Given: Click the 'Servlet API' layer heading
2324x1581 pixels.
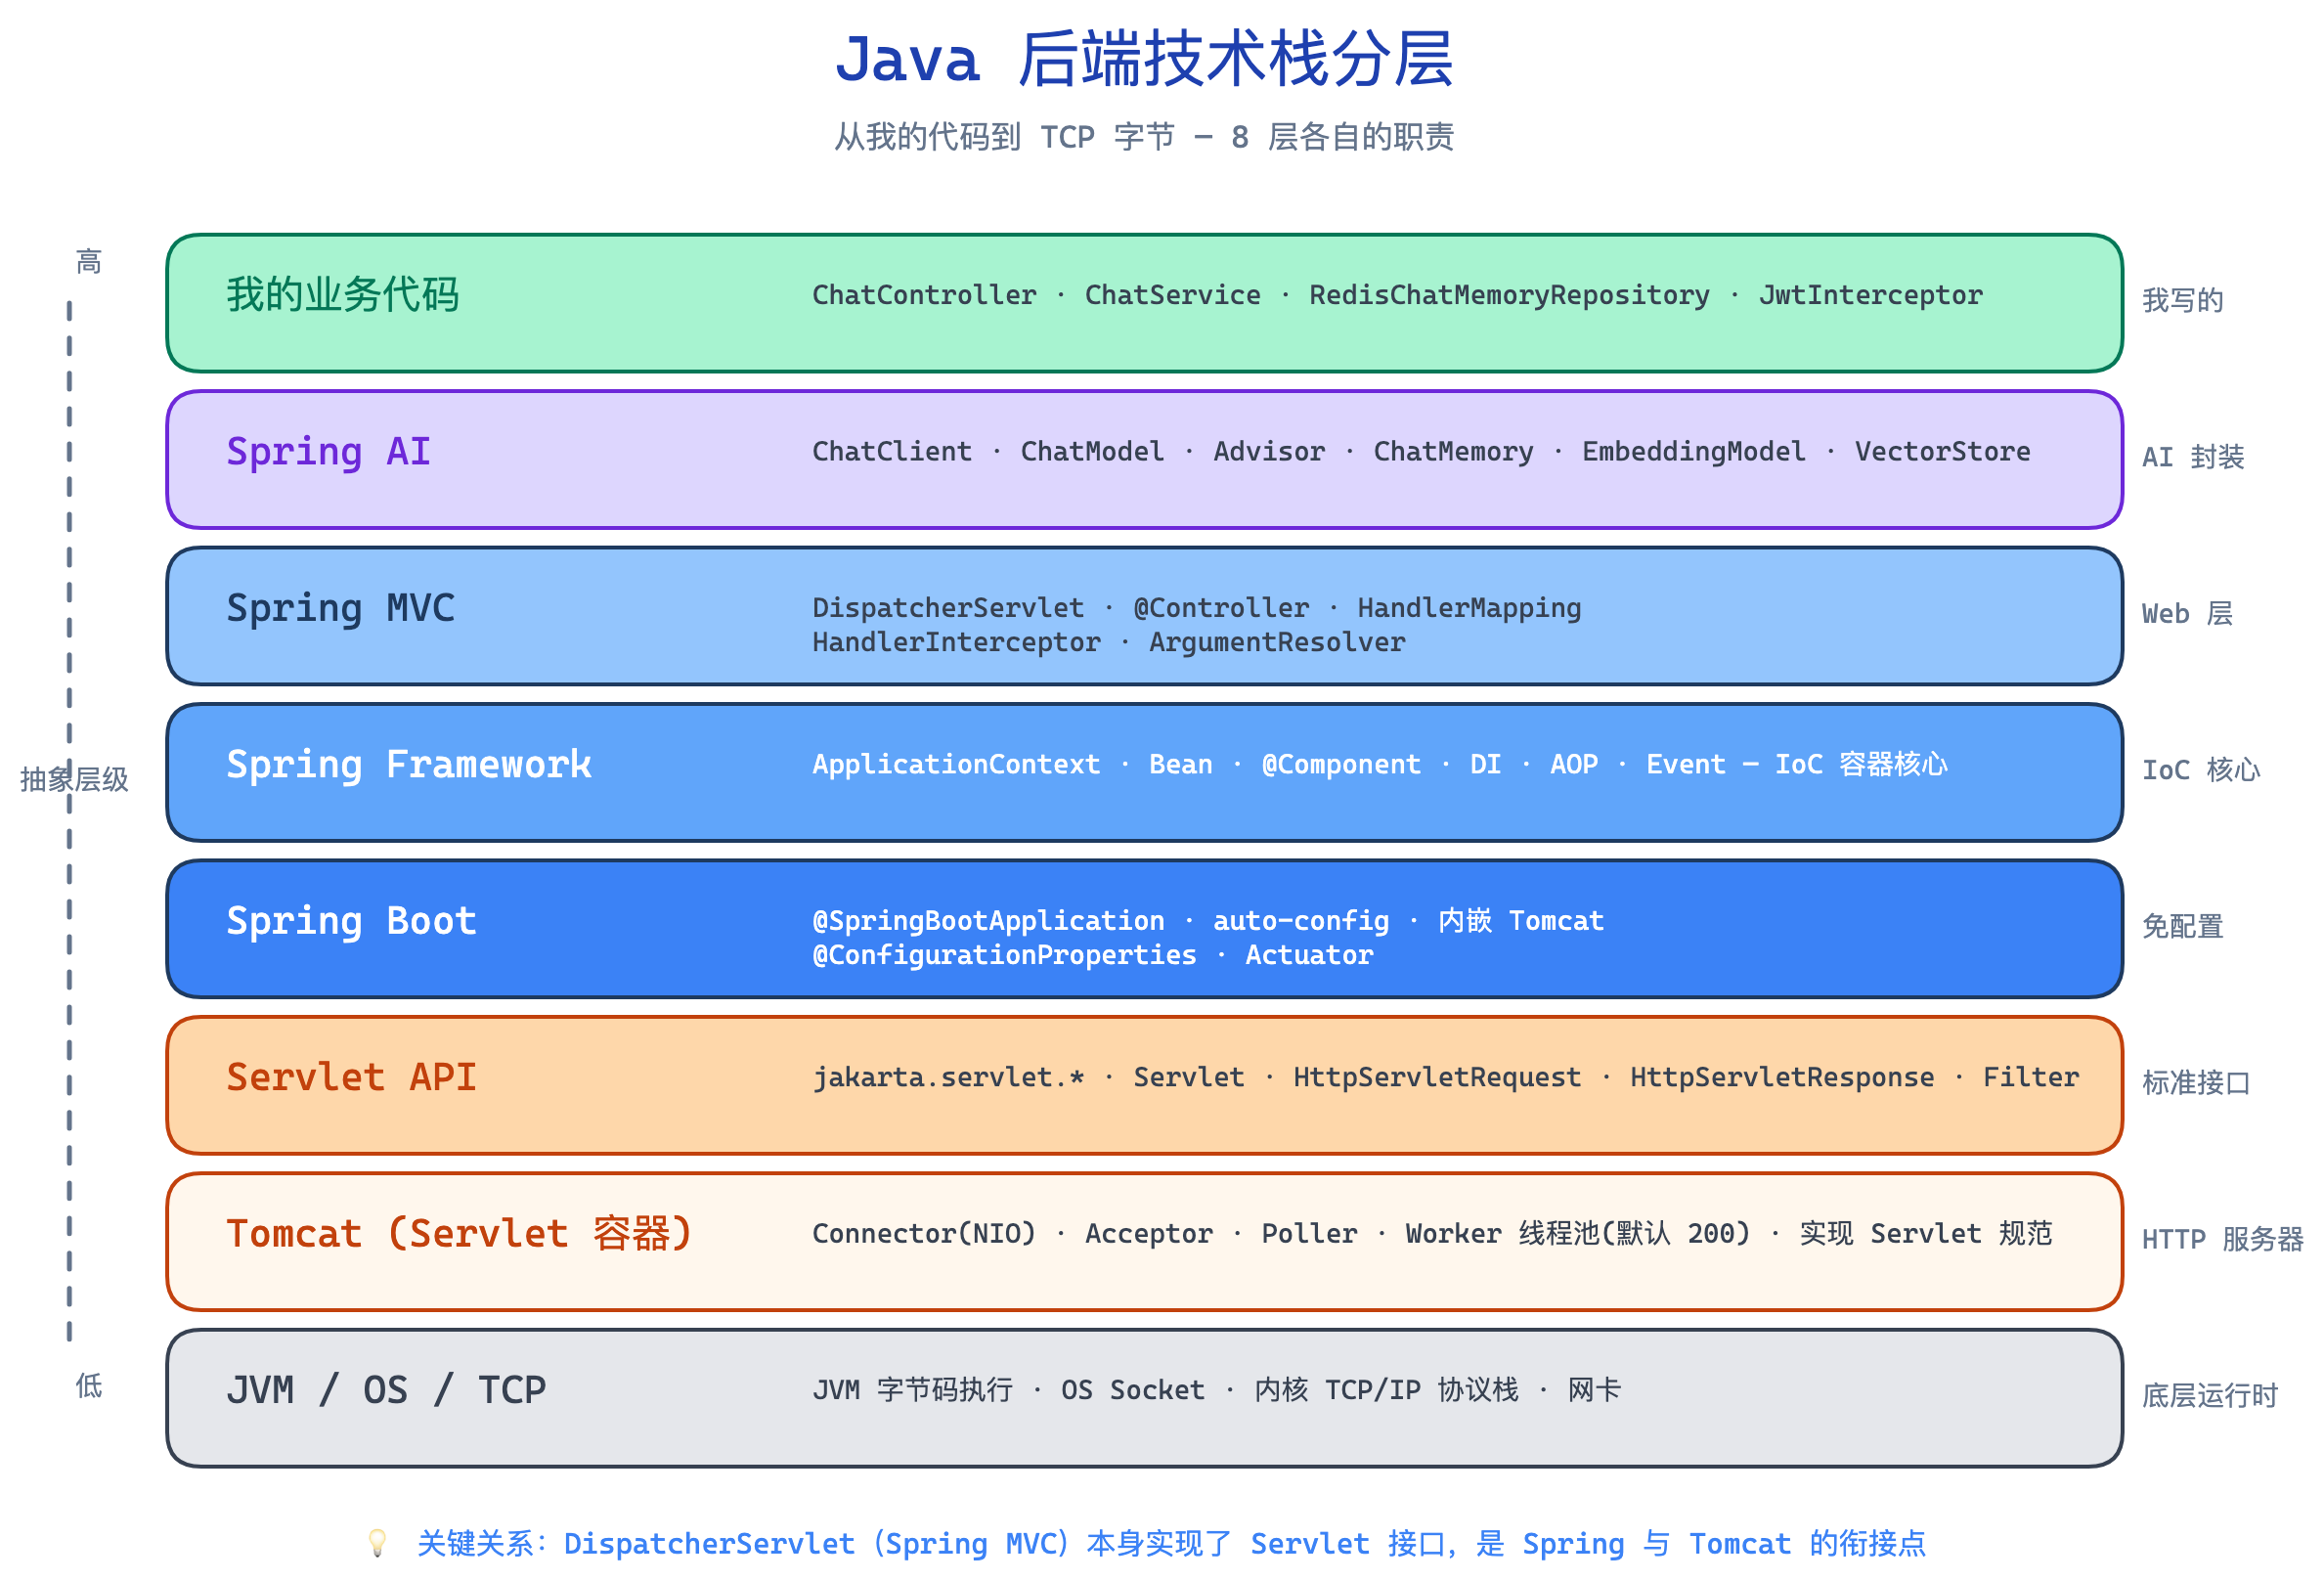Looking at the screenshot, I should click(x=352, y=1077).
